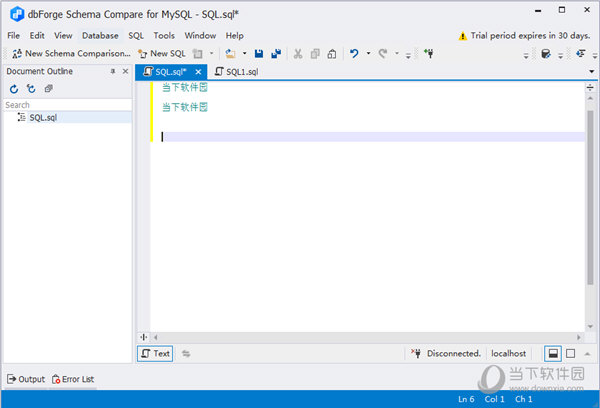Screen dimensions: 600x408
Task: Click the editor split handle above scrollbar
Action: [x=590, y=88]
